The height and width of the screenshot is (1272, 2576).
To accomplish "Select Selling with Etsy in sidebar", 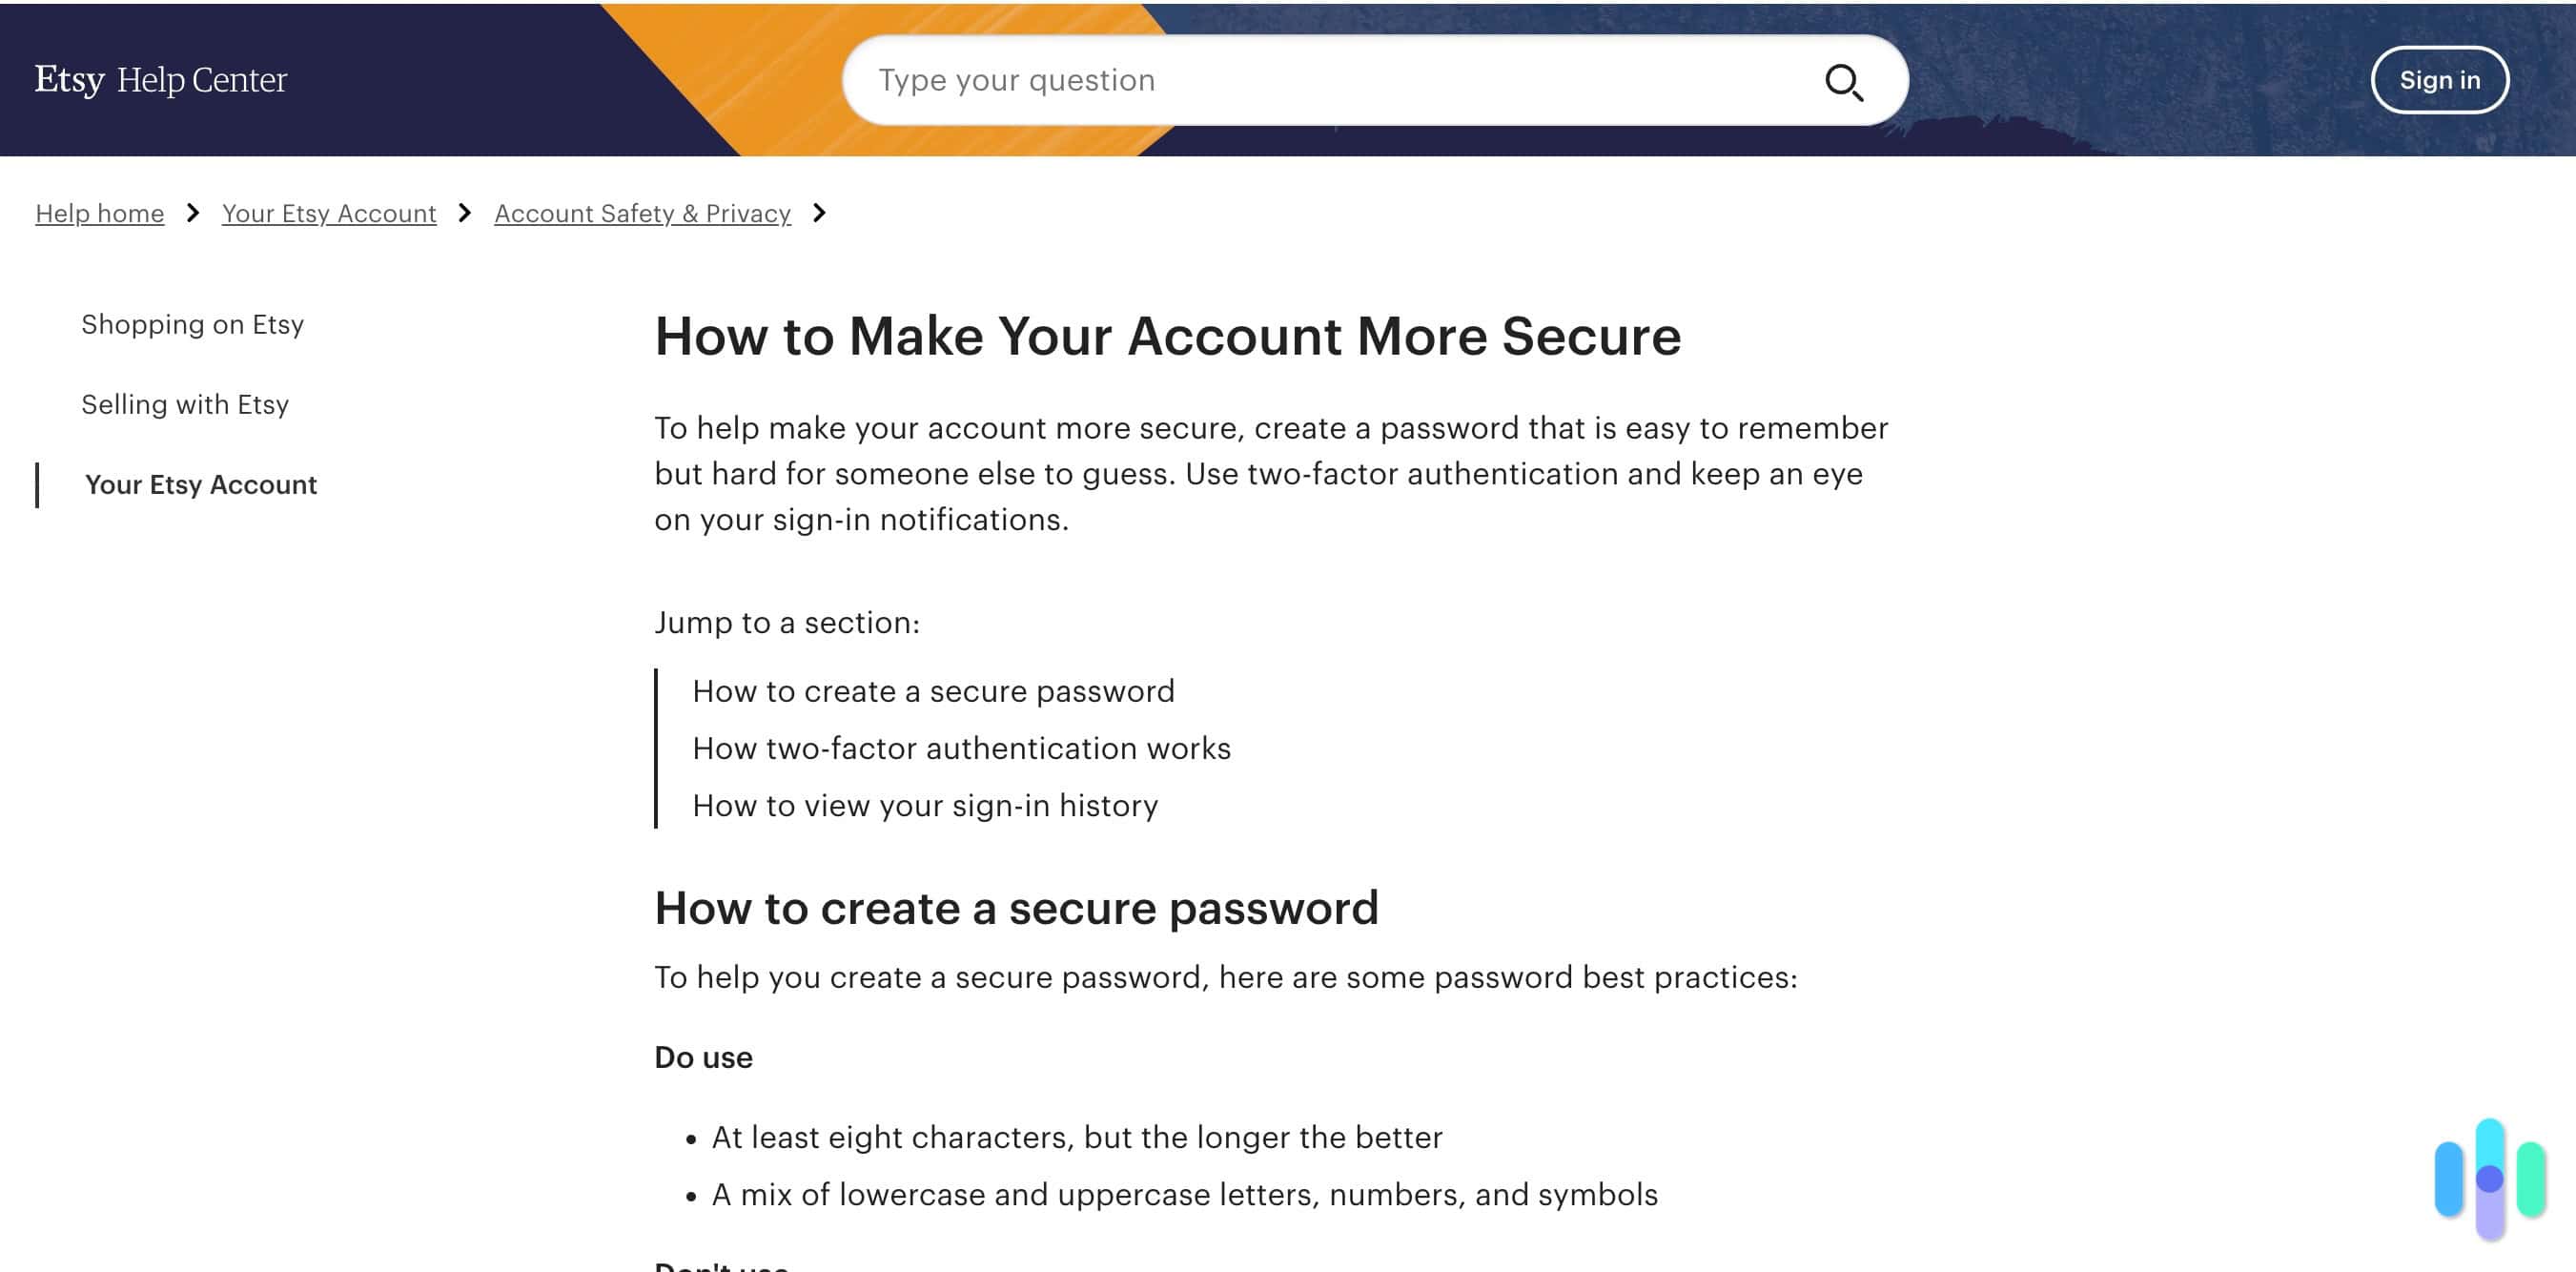I will [x=185, y=404].
